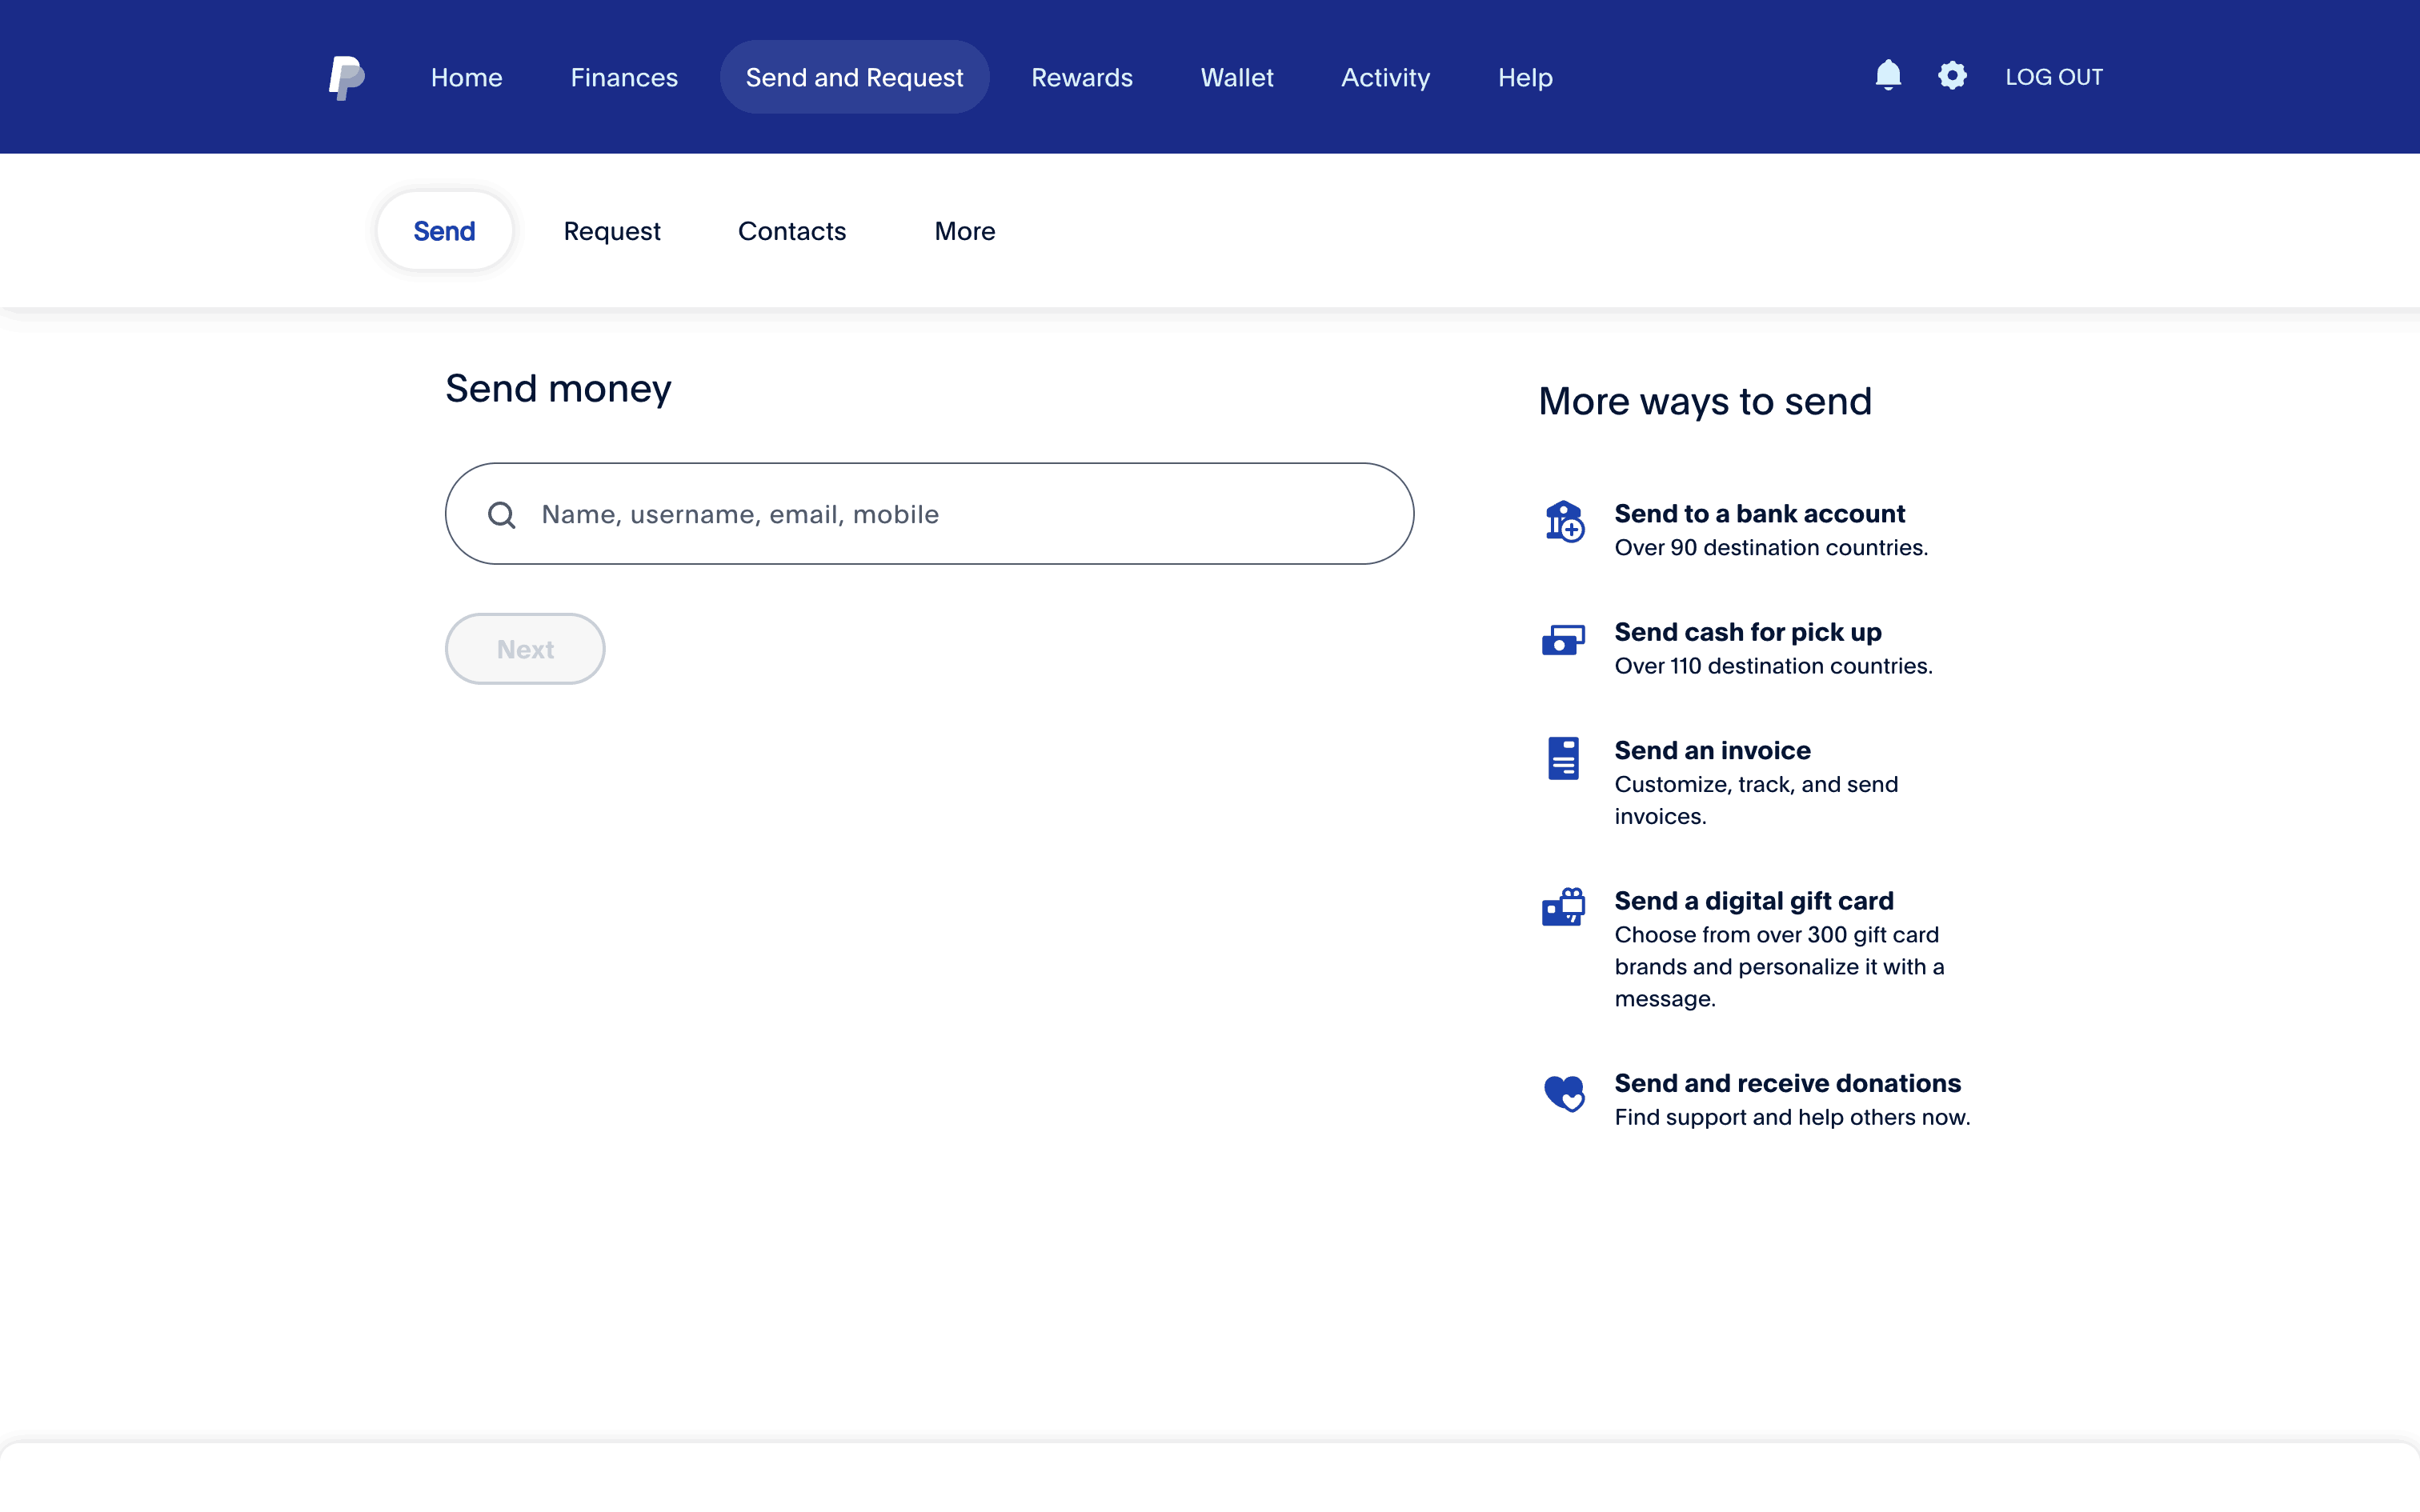
Task: Open Activity from the navigation bar
Action: click(1385, 77)
